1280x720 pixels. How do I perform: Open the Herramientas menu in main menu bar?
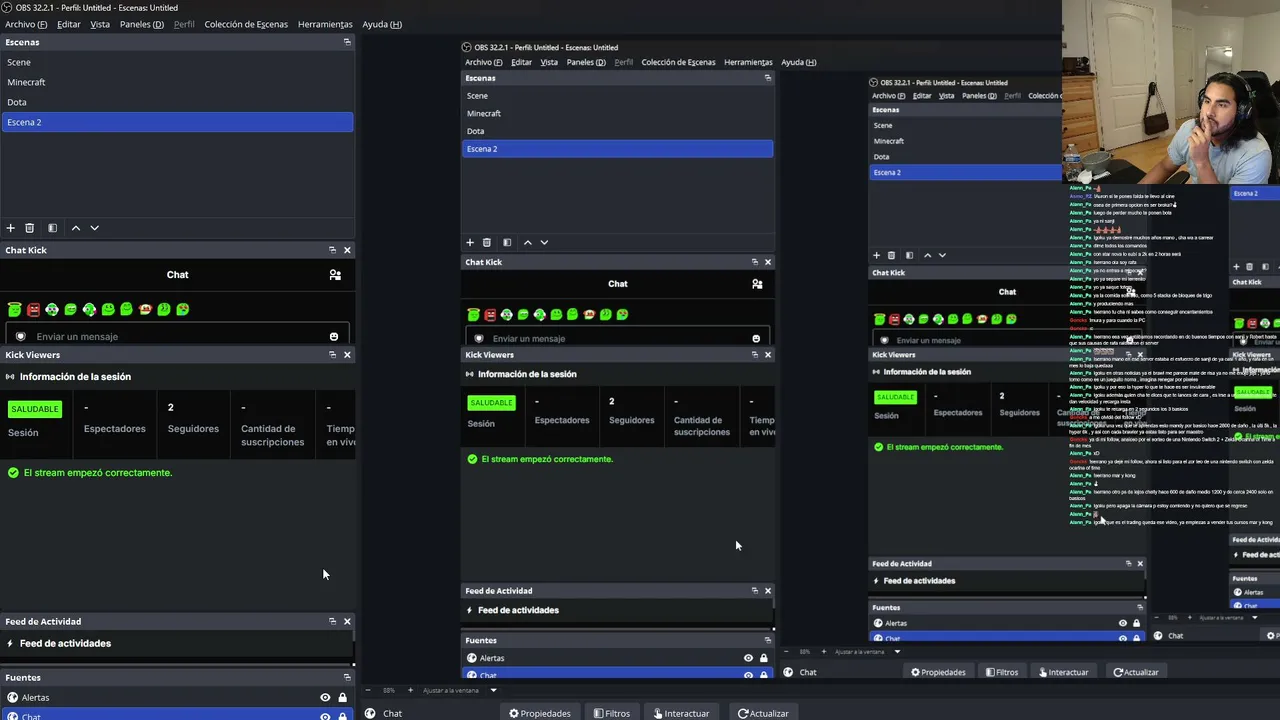325,24
